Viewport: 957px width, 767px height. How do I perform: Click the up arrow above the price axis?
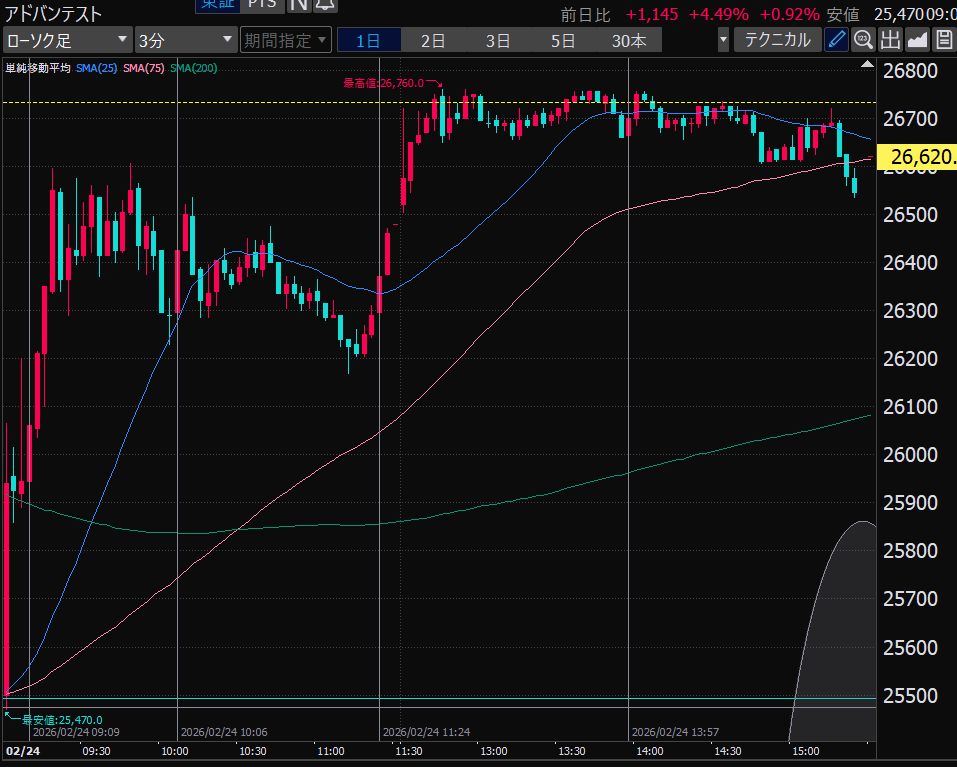(x=866, y=62)
